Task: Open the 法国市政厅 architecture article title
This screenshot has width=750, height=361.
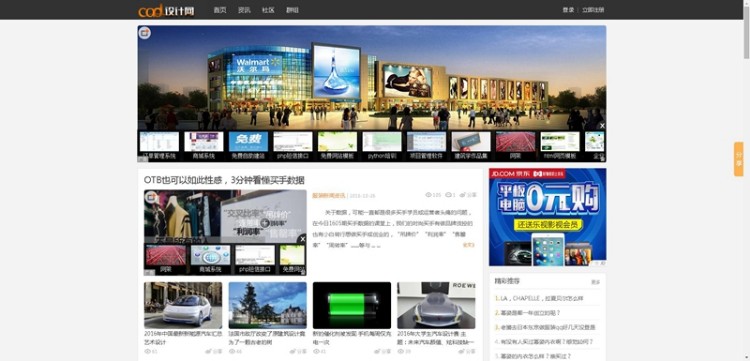Action: (267, 338)
